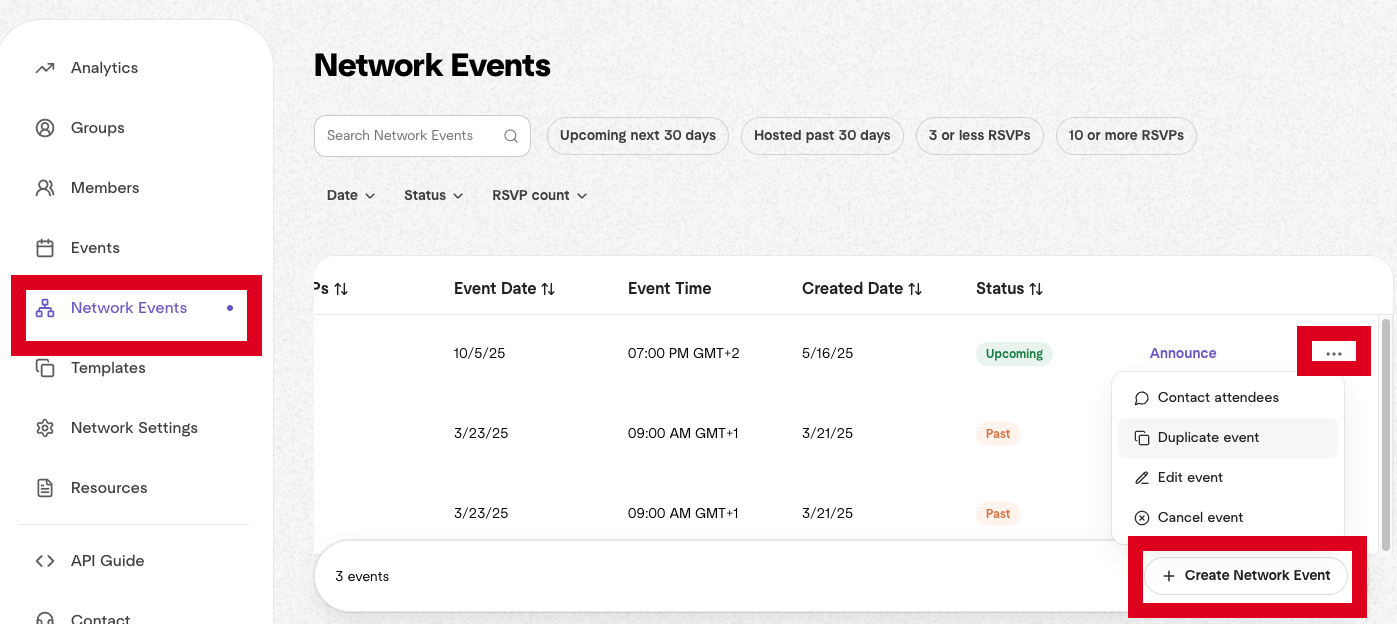The width and height of the screenshot is (1397, 624).
Task: Click the Events calendar icon
Action: tap(45, 248)
